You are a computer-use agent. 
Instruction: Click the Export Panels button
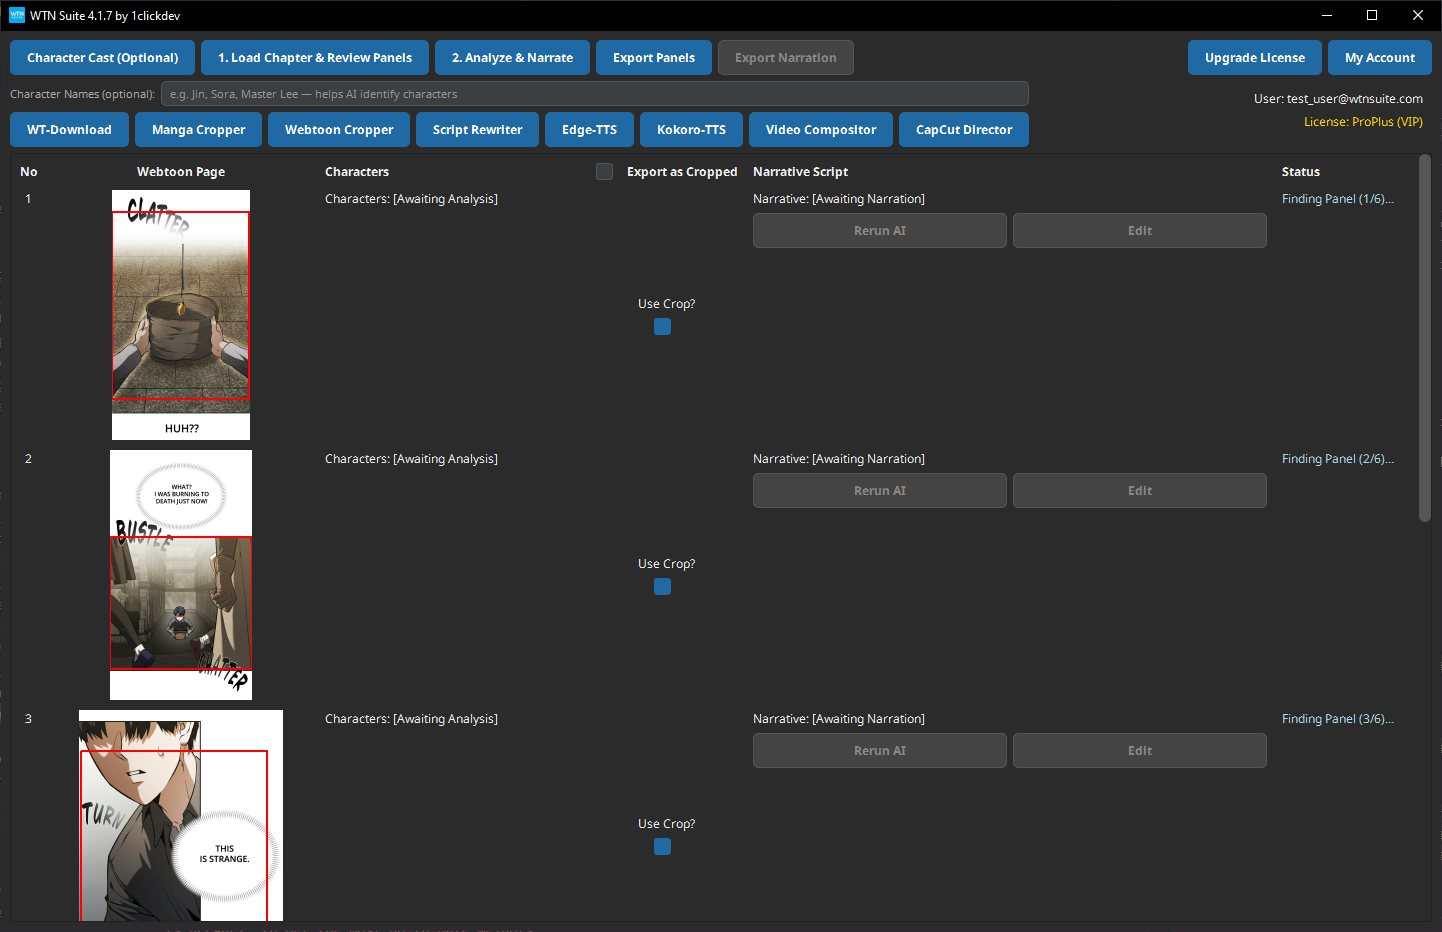click(x=653, y=57)
